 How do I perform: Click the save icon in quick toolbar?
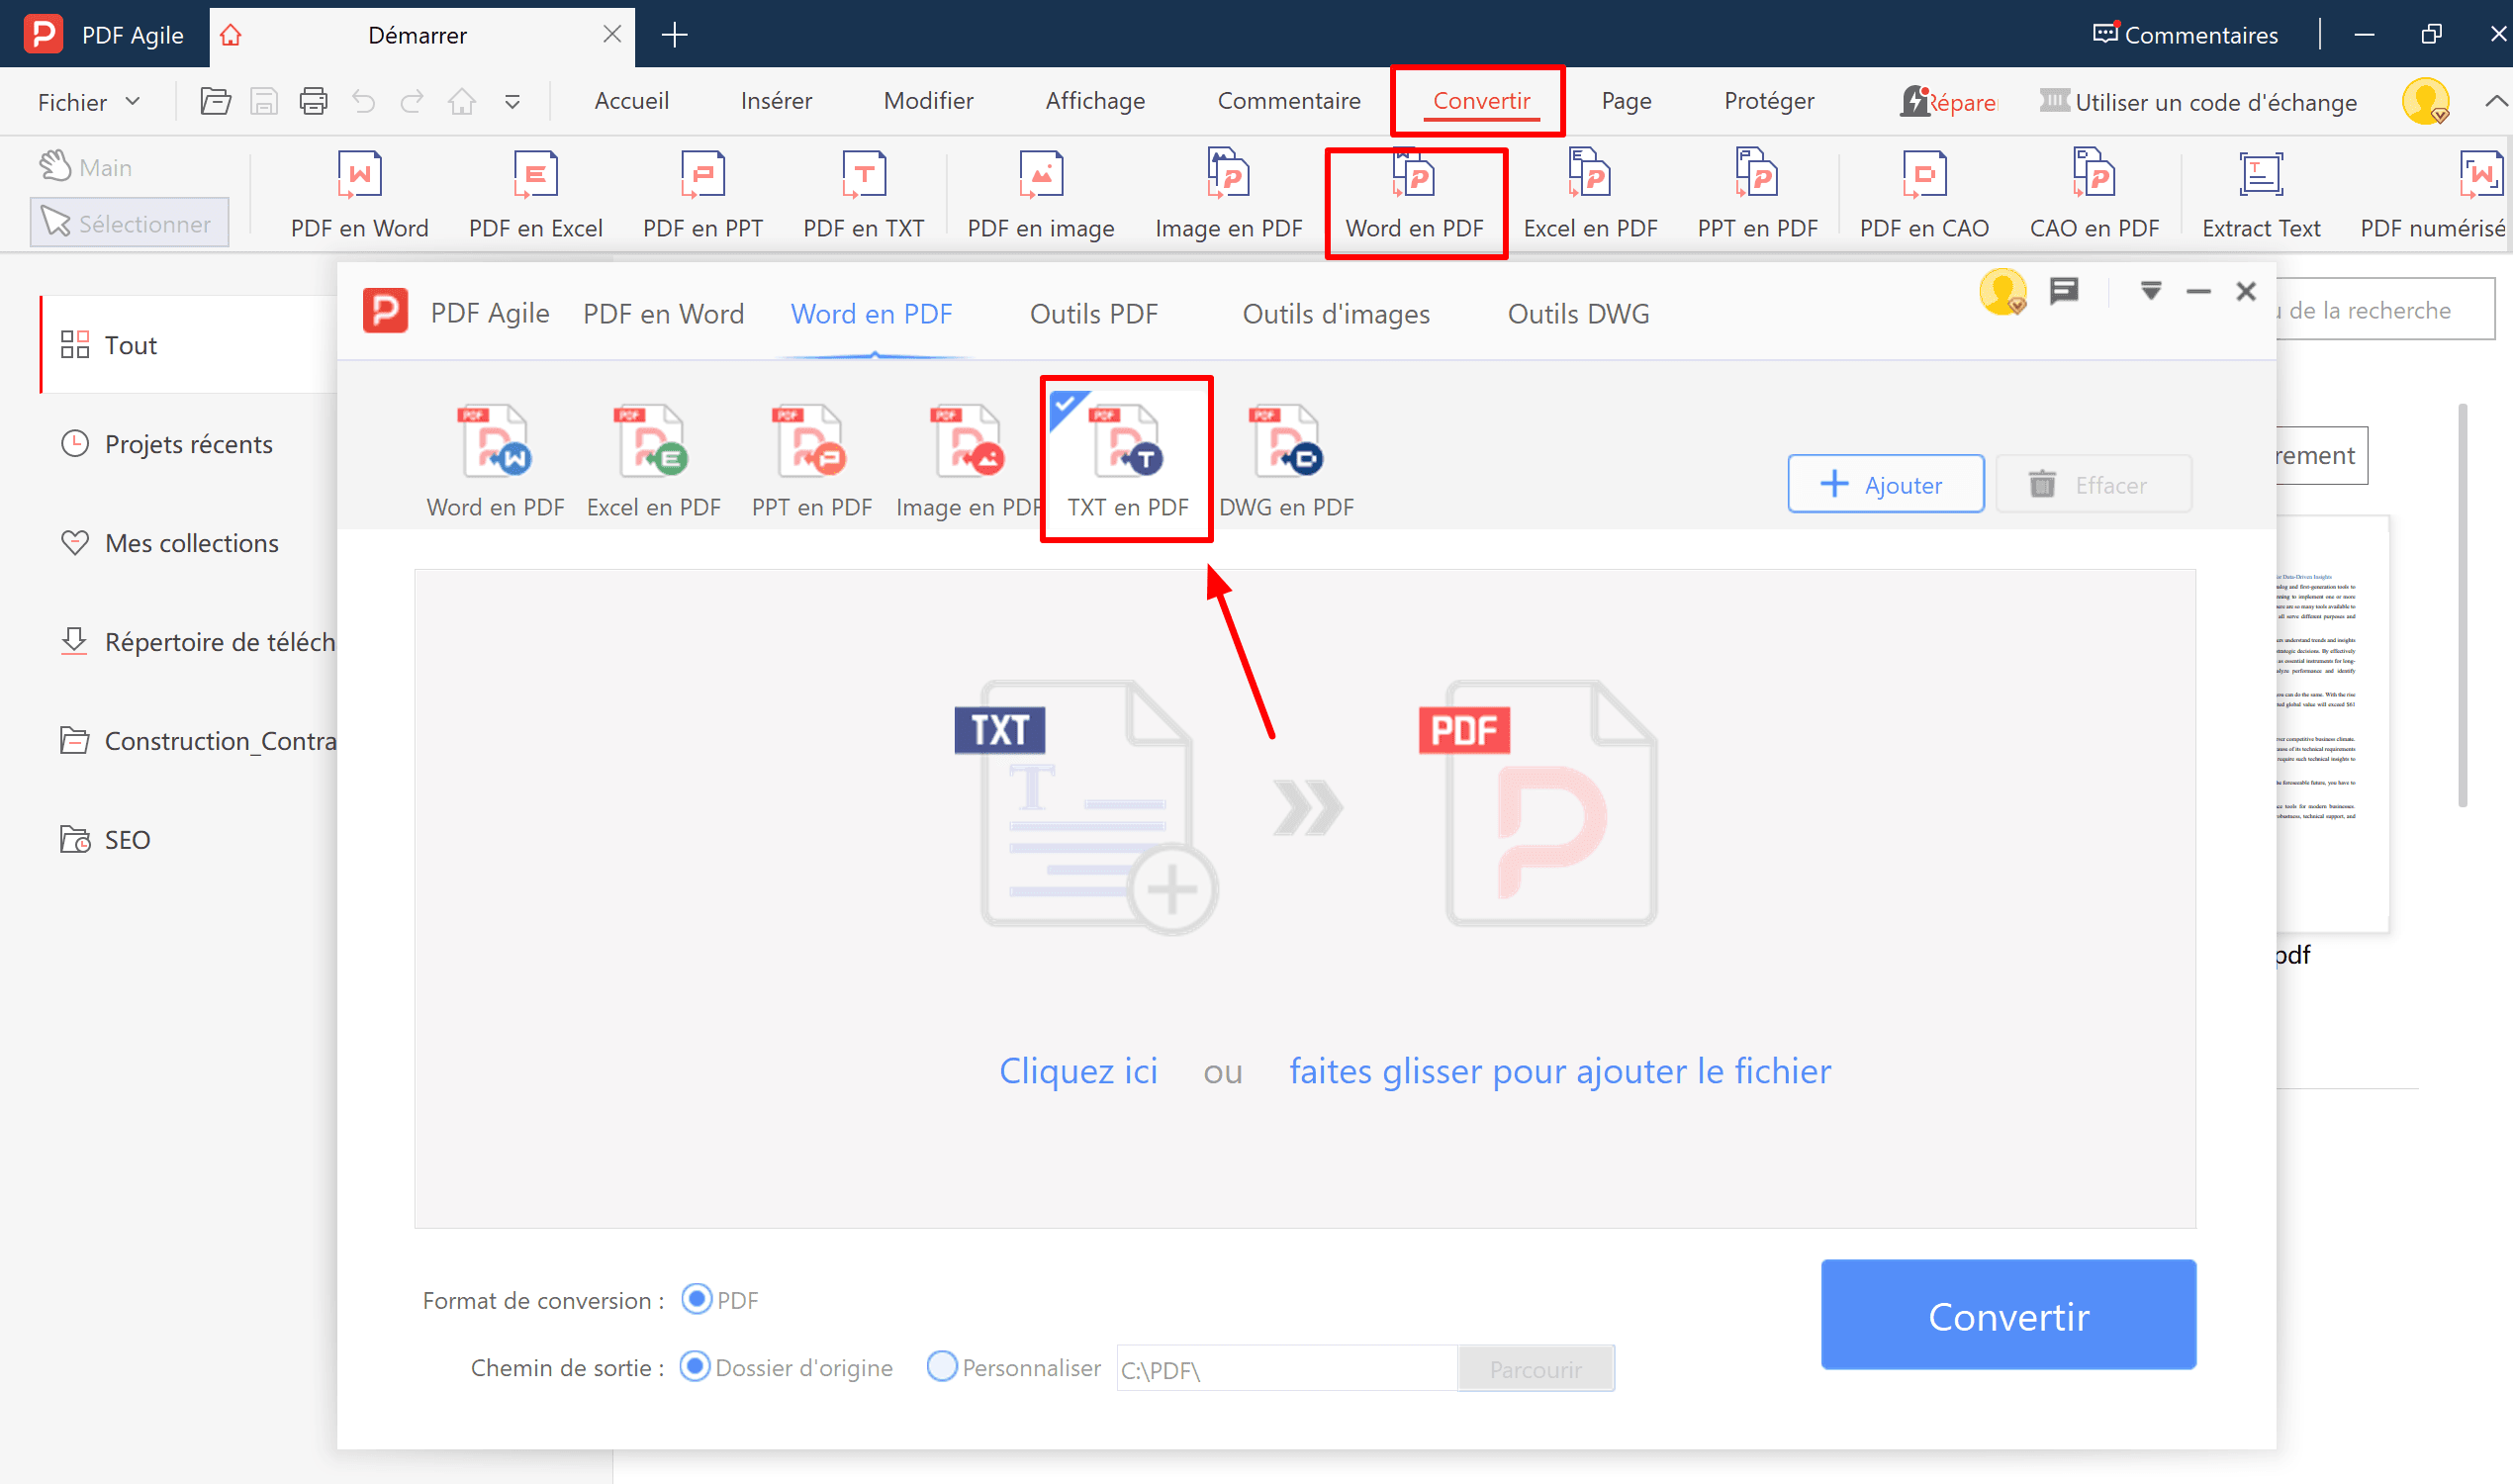(x=264, y=101)
